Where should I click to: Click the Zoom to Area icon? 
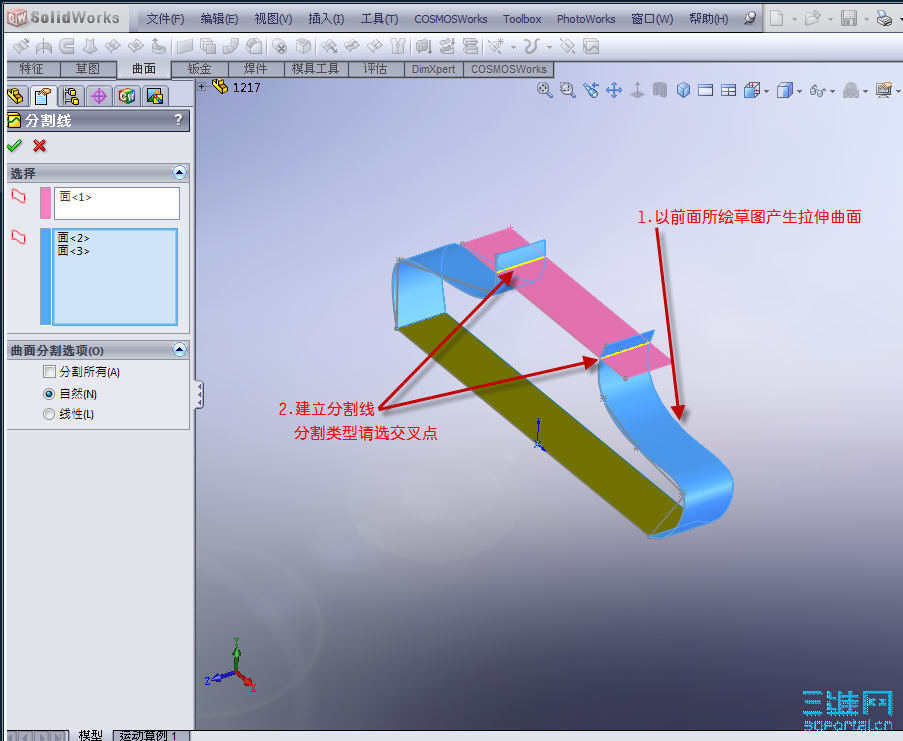pos(568,90)
